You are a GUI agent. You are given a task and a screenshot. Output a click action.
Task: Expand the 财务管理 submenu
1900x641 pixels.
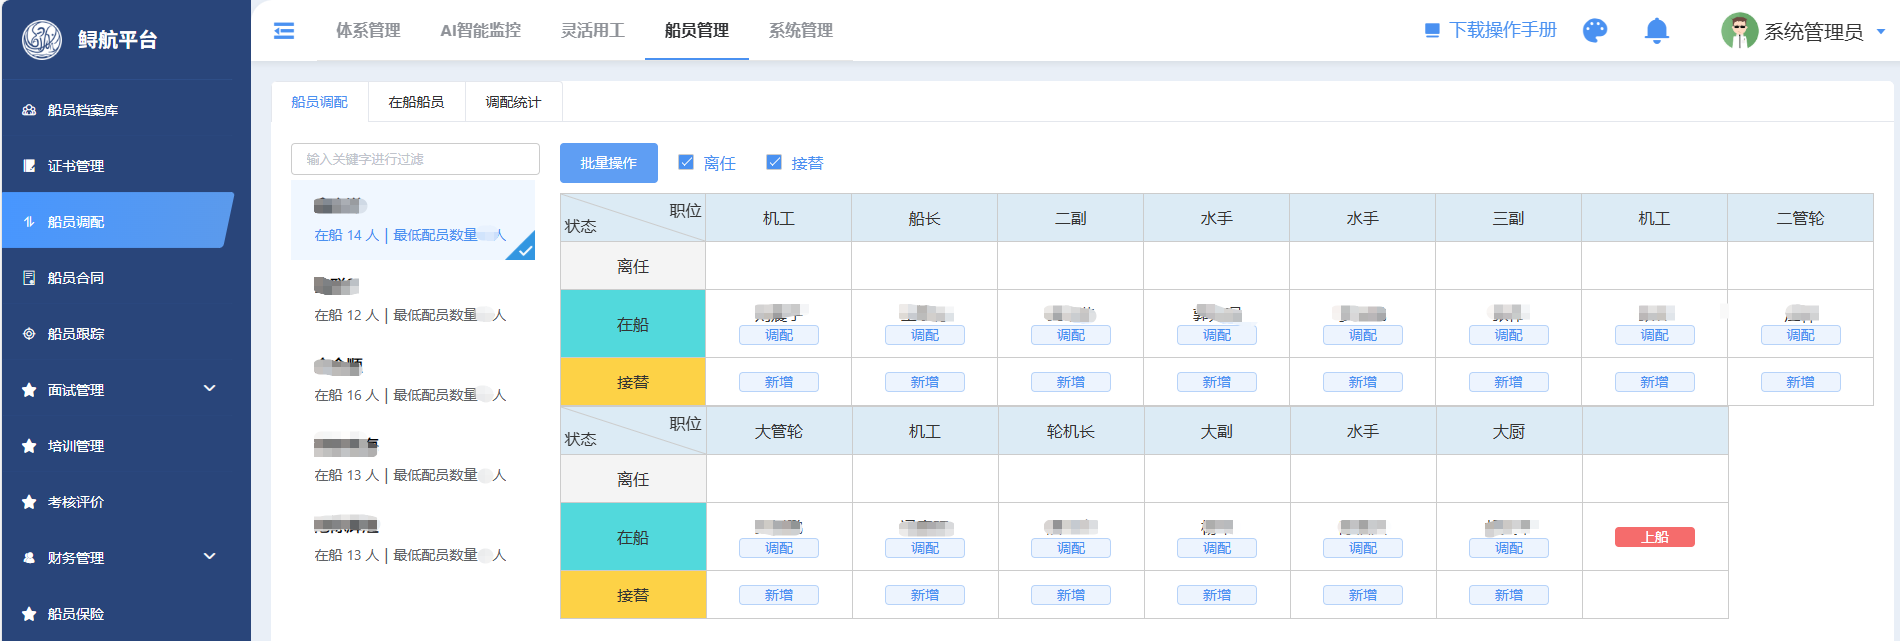pos(209,557)
